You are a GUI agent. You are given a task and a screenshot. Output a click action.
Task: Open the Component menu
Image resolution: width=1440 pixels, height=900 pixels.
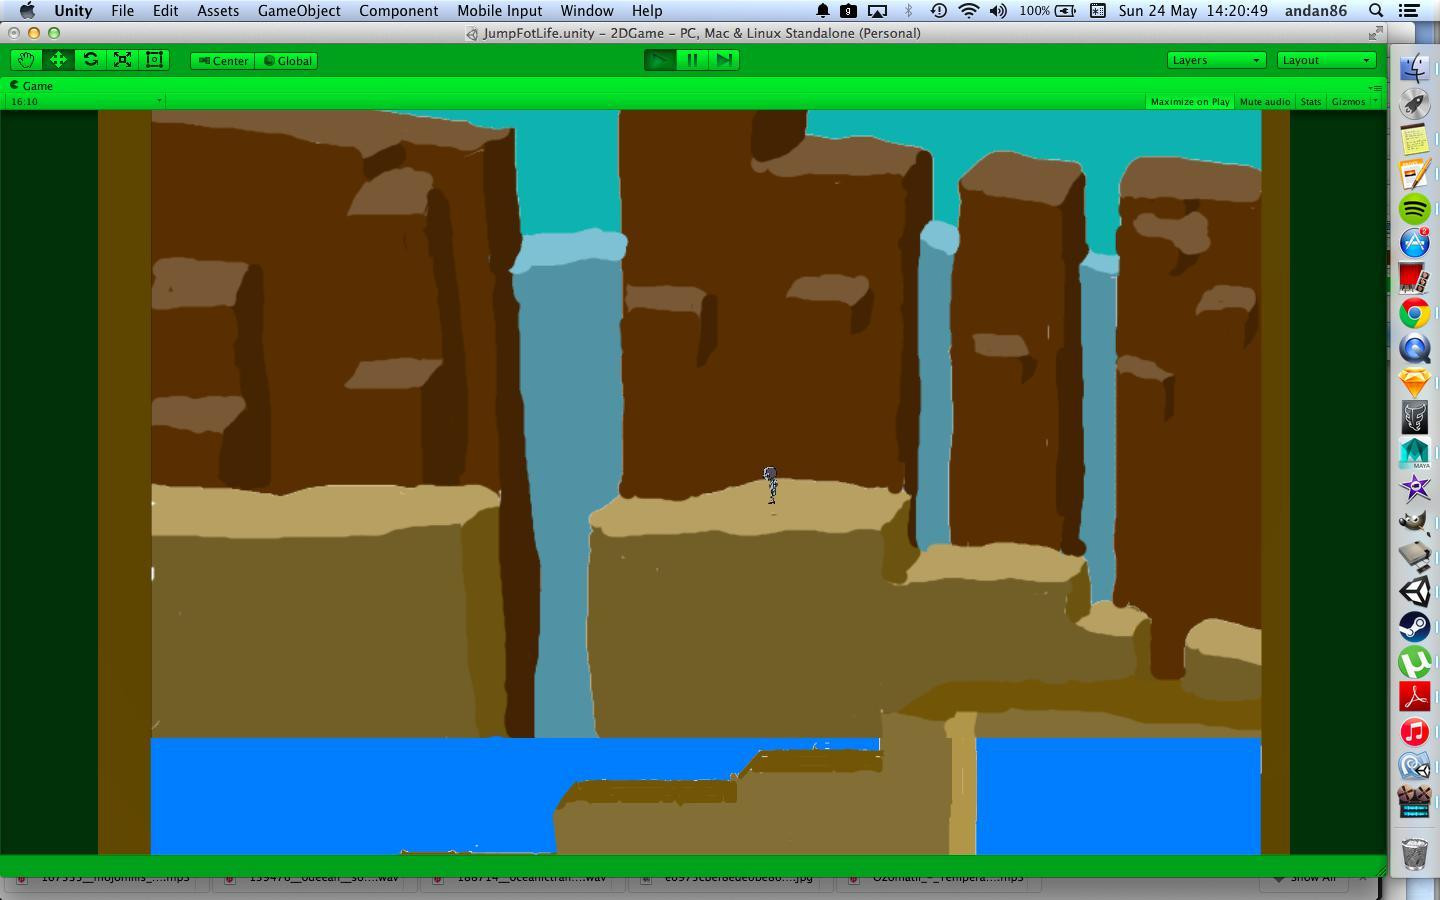398,11
